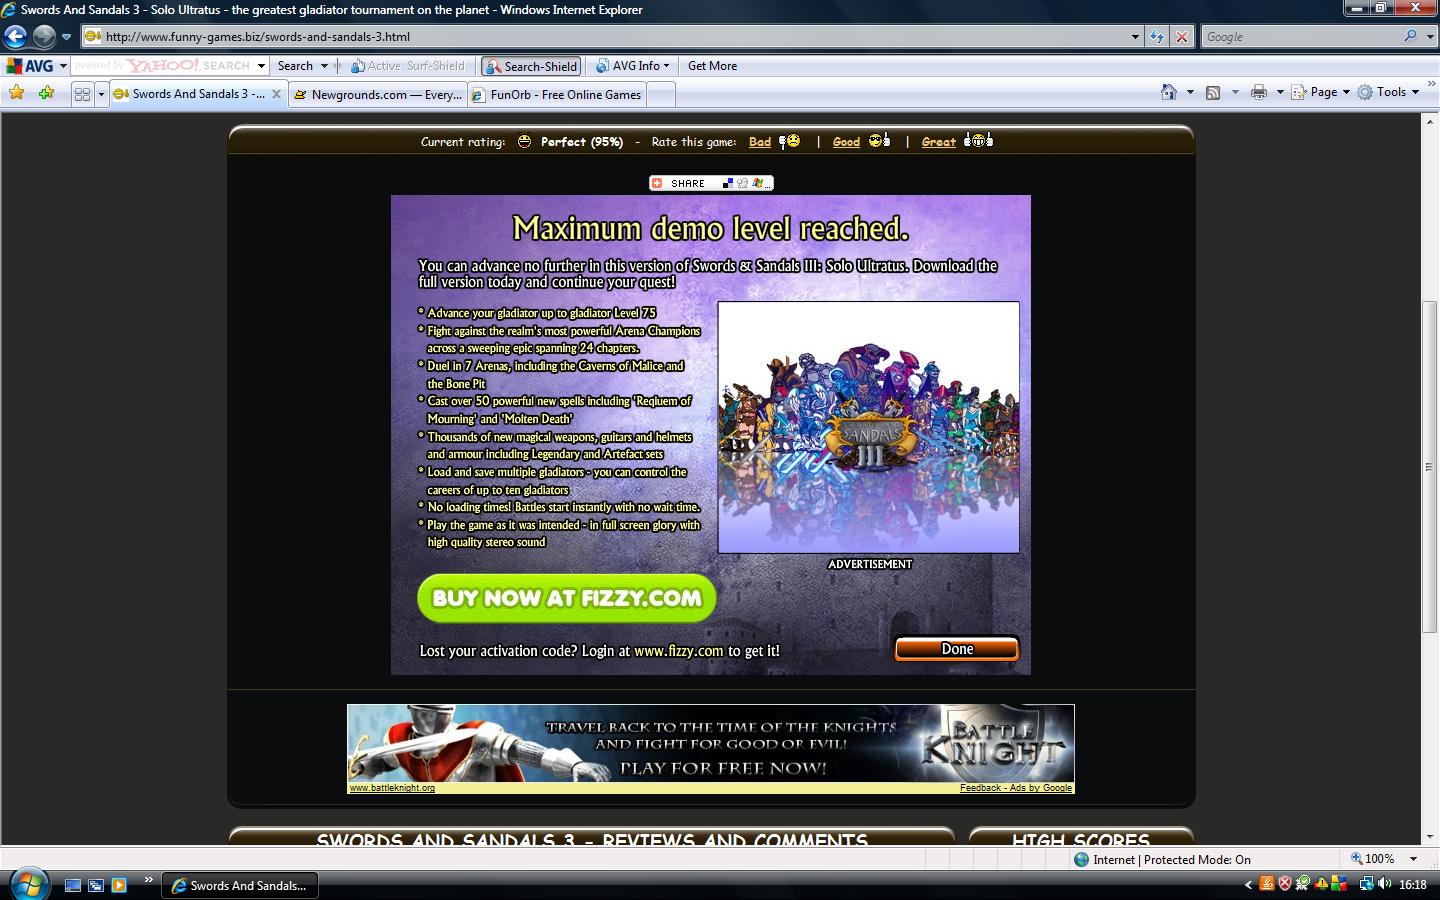1440x900 pixels.
Task: Click the Google search box
Action: click(x=1300, y=37)
